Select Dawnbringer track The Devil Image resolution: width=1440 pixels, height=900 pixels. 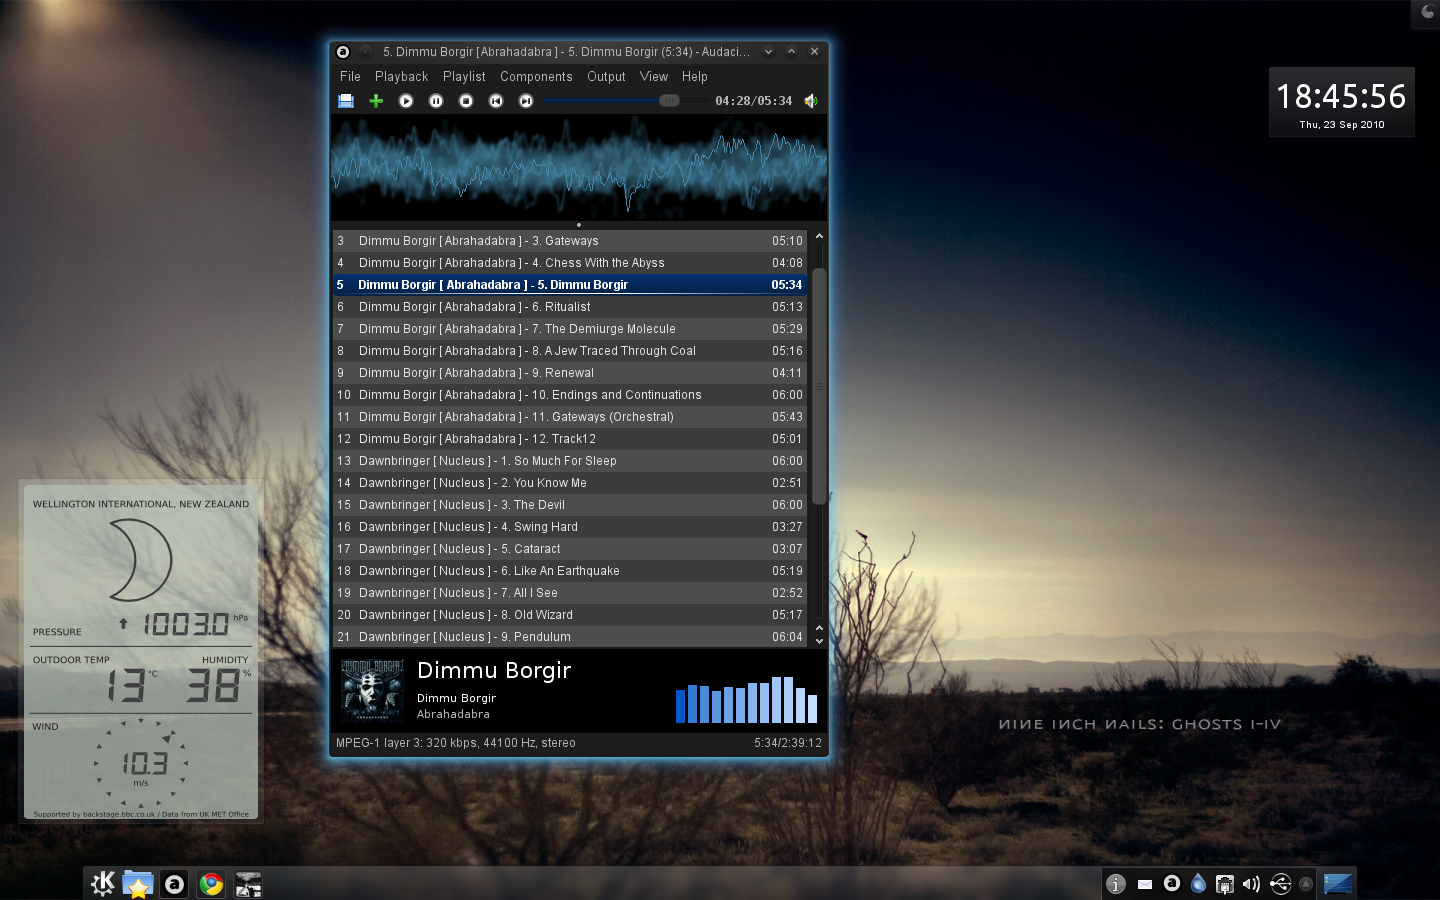point(570,505)
